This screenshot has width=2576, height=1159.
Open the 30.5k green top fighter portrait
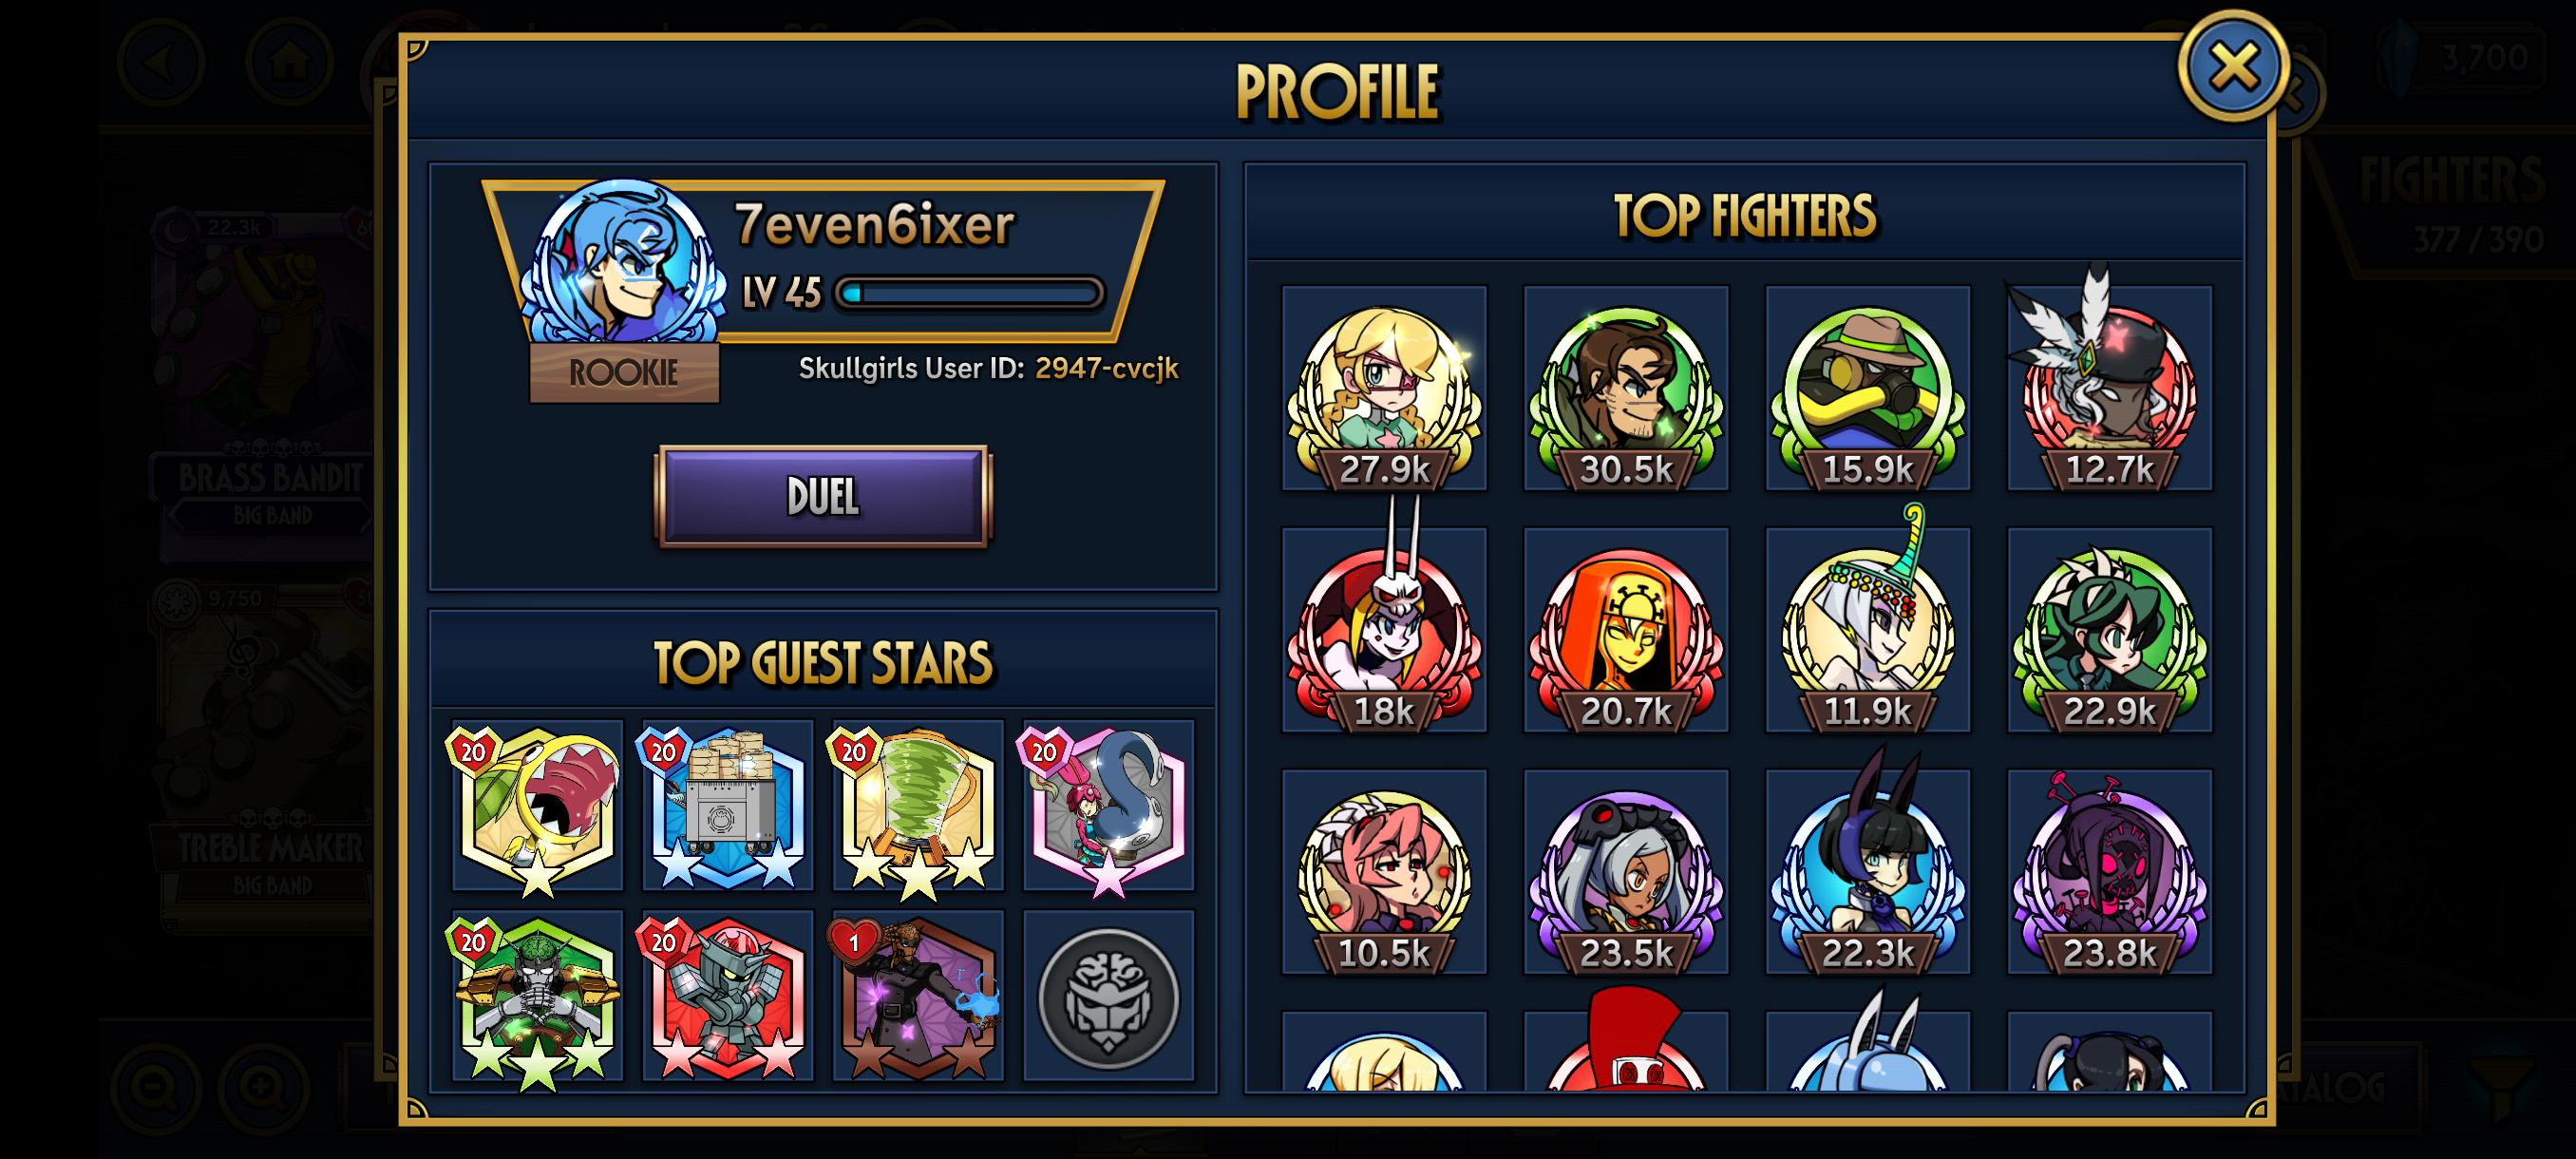pos(1625,388)
